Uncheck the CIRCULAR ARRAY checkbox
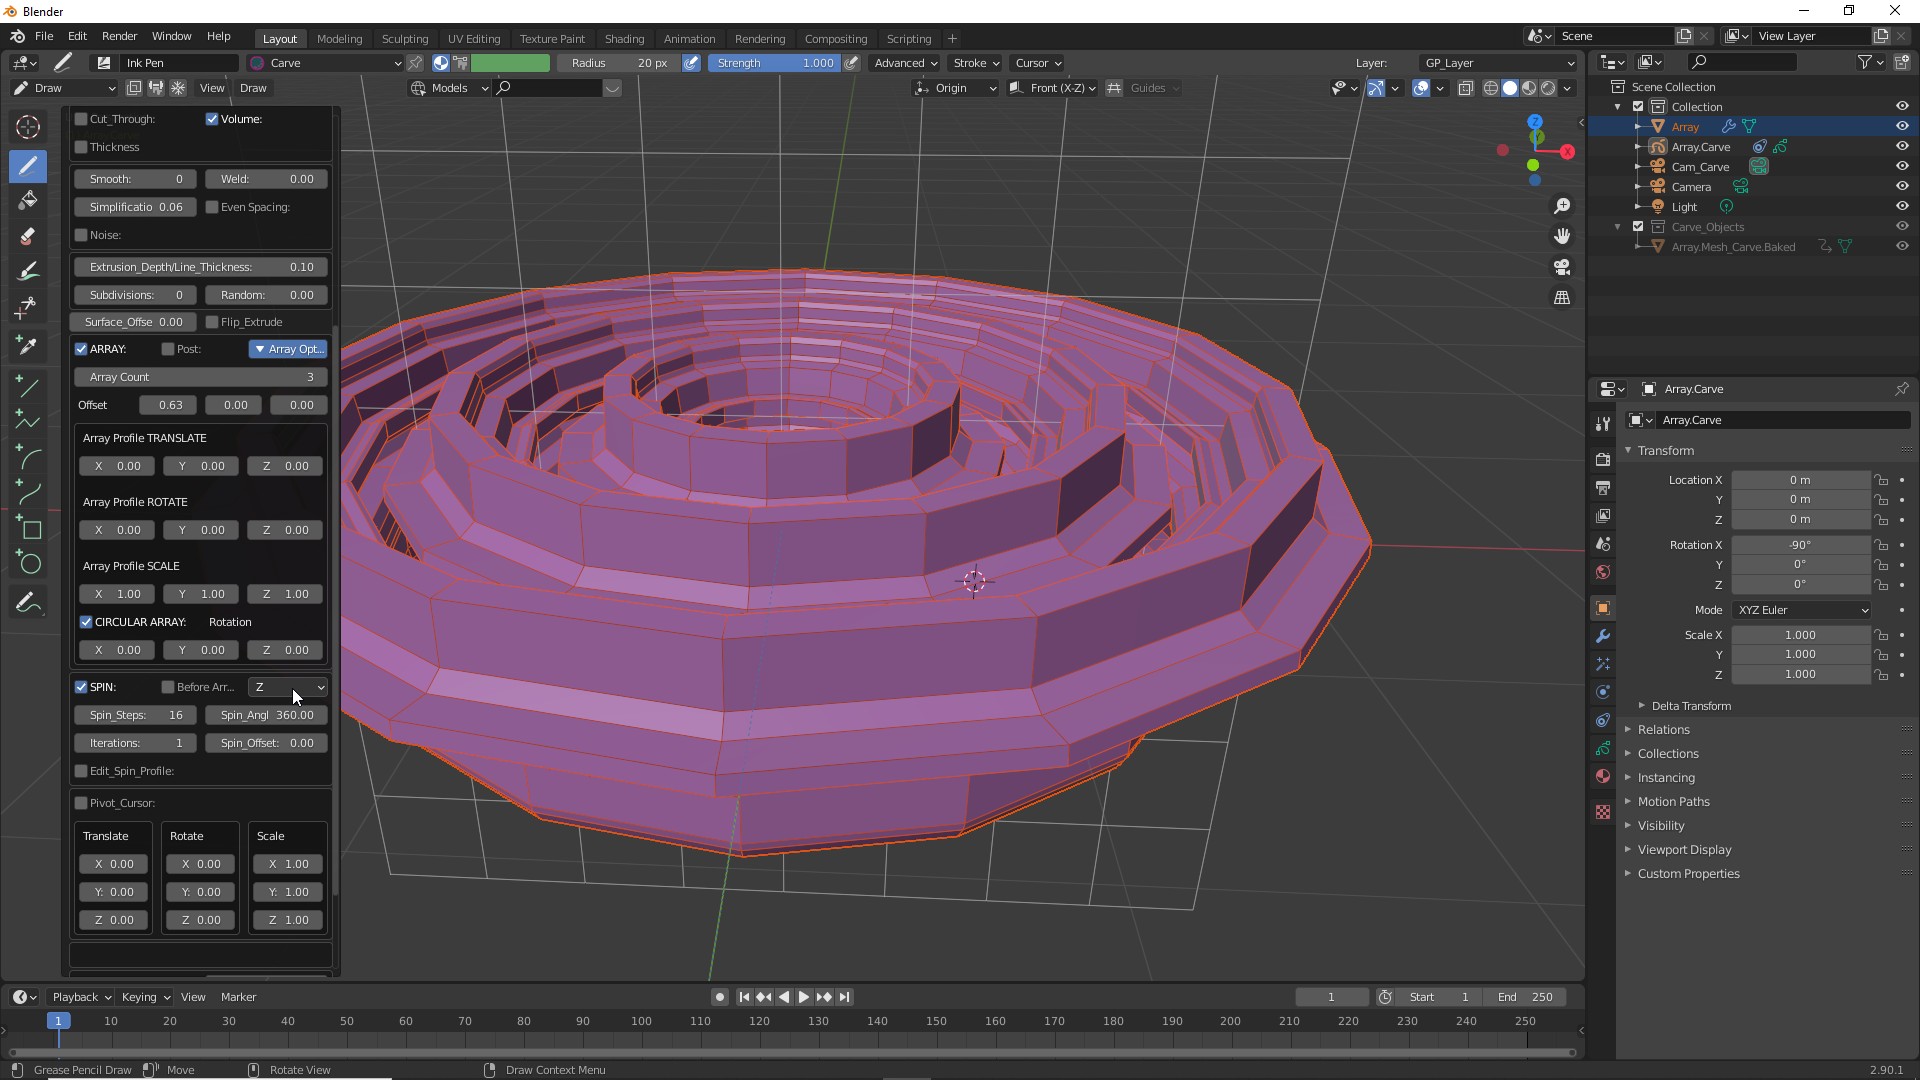This screenshot has height=1080, width=1920. [86, 622]
